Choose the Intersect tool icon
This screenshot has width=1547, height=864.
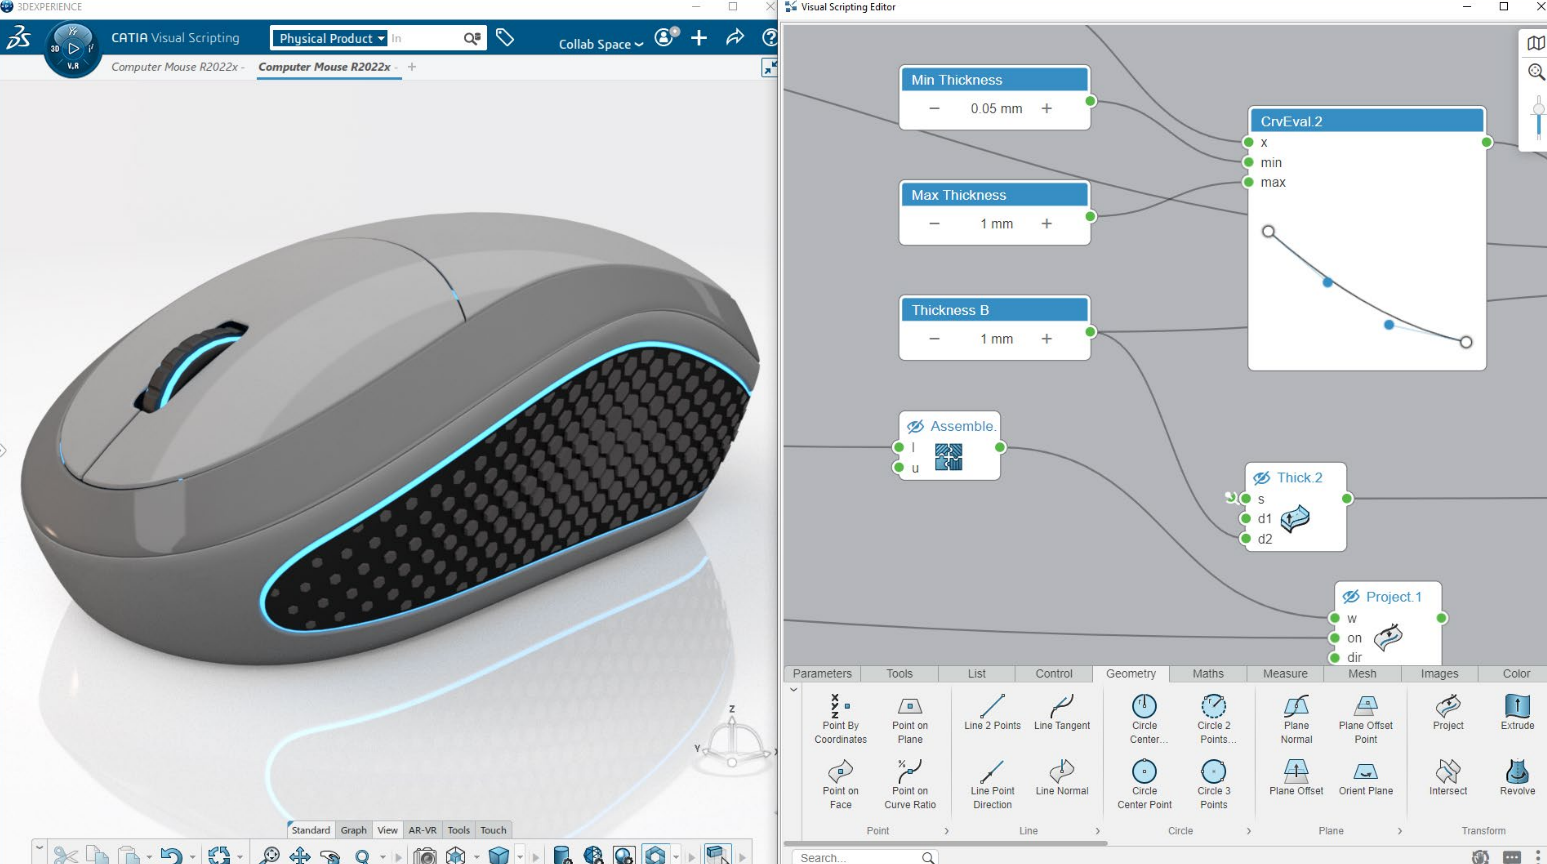coord(1447,771)
